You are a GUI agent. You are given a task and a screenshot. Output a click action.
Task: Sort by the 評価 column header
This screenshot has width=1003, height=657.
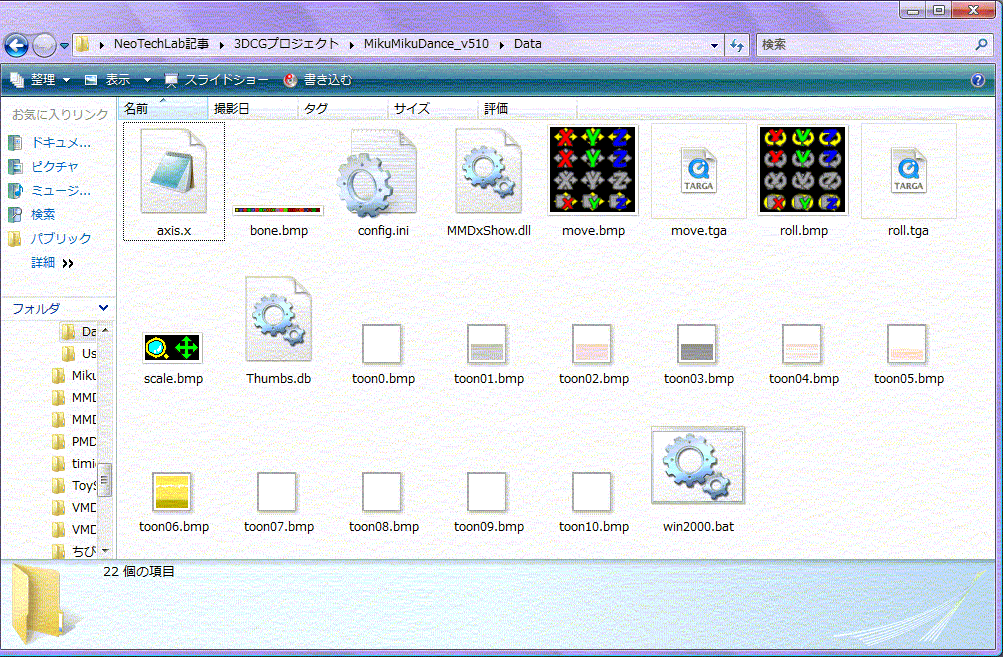(x=527, y=109)
